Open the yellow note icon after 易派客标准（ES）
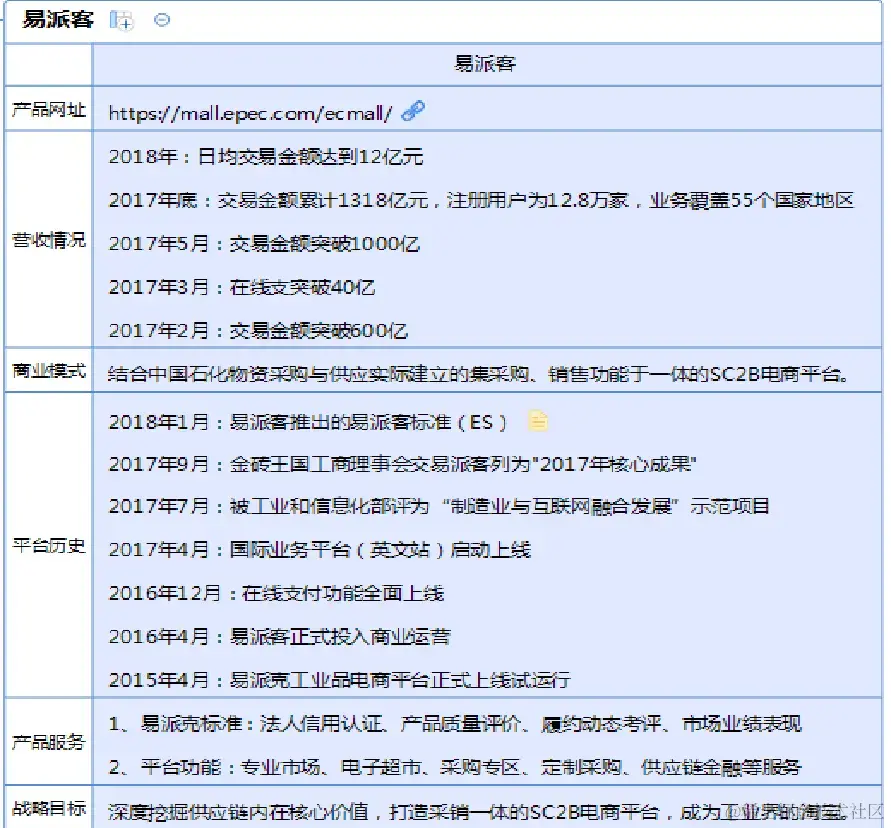The width and height of the screenshot is (891, 828). tap(538, 421)
